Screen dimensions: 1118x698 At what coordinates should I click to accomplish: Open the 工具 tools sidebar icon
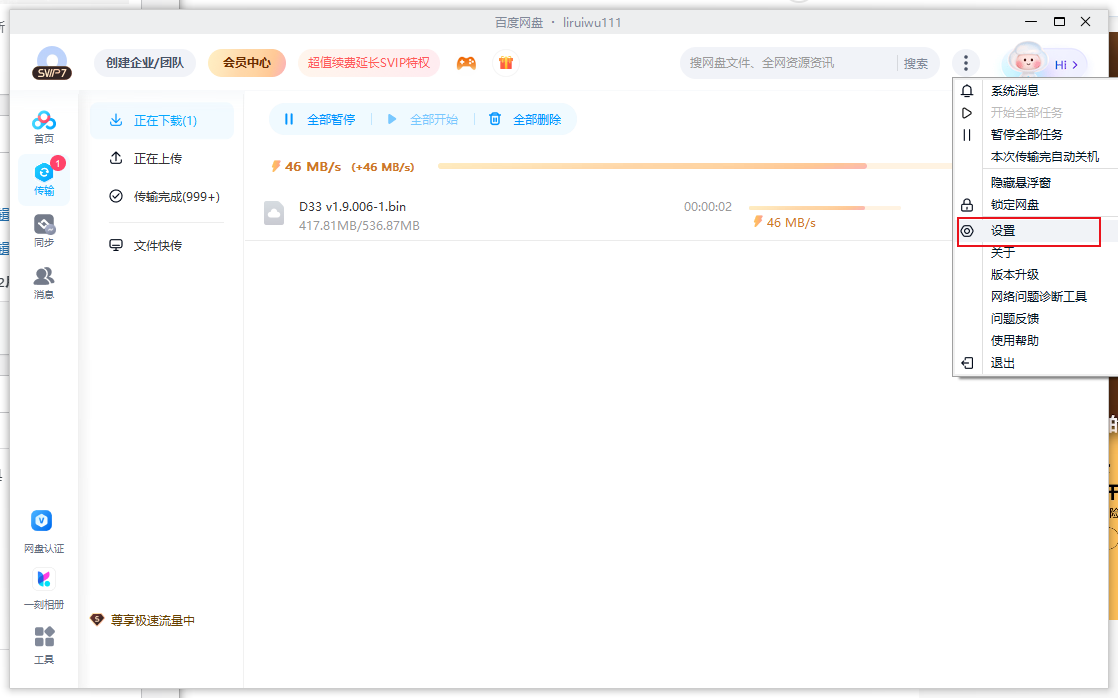43,645
